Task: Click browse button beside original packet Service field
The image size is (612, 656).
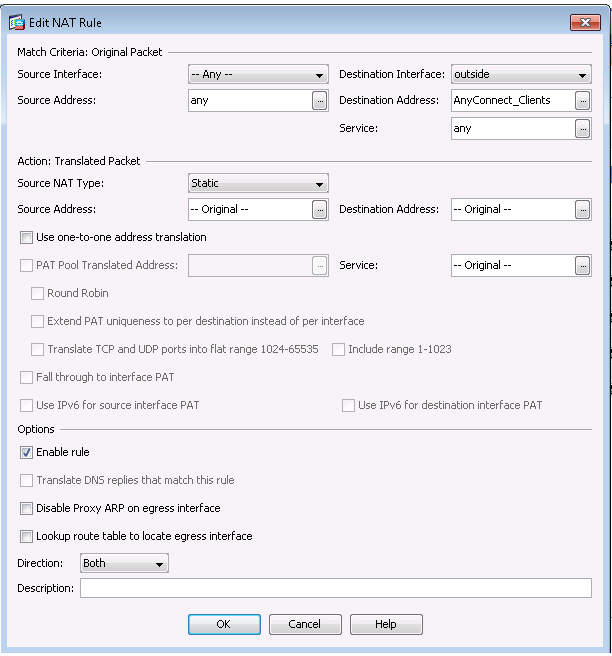Action: click(582, 129)
